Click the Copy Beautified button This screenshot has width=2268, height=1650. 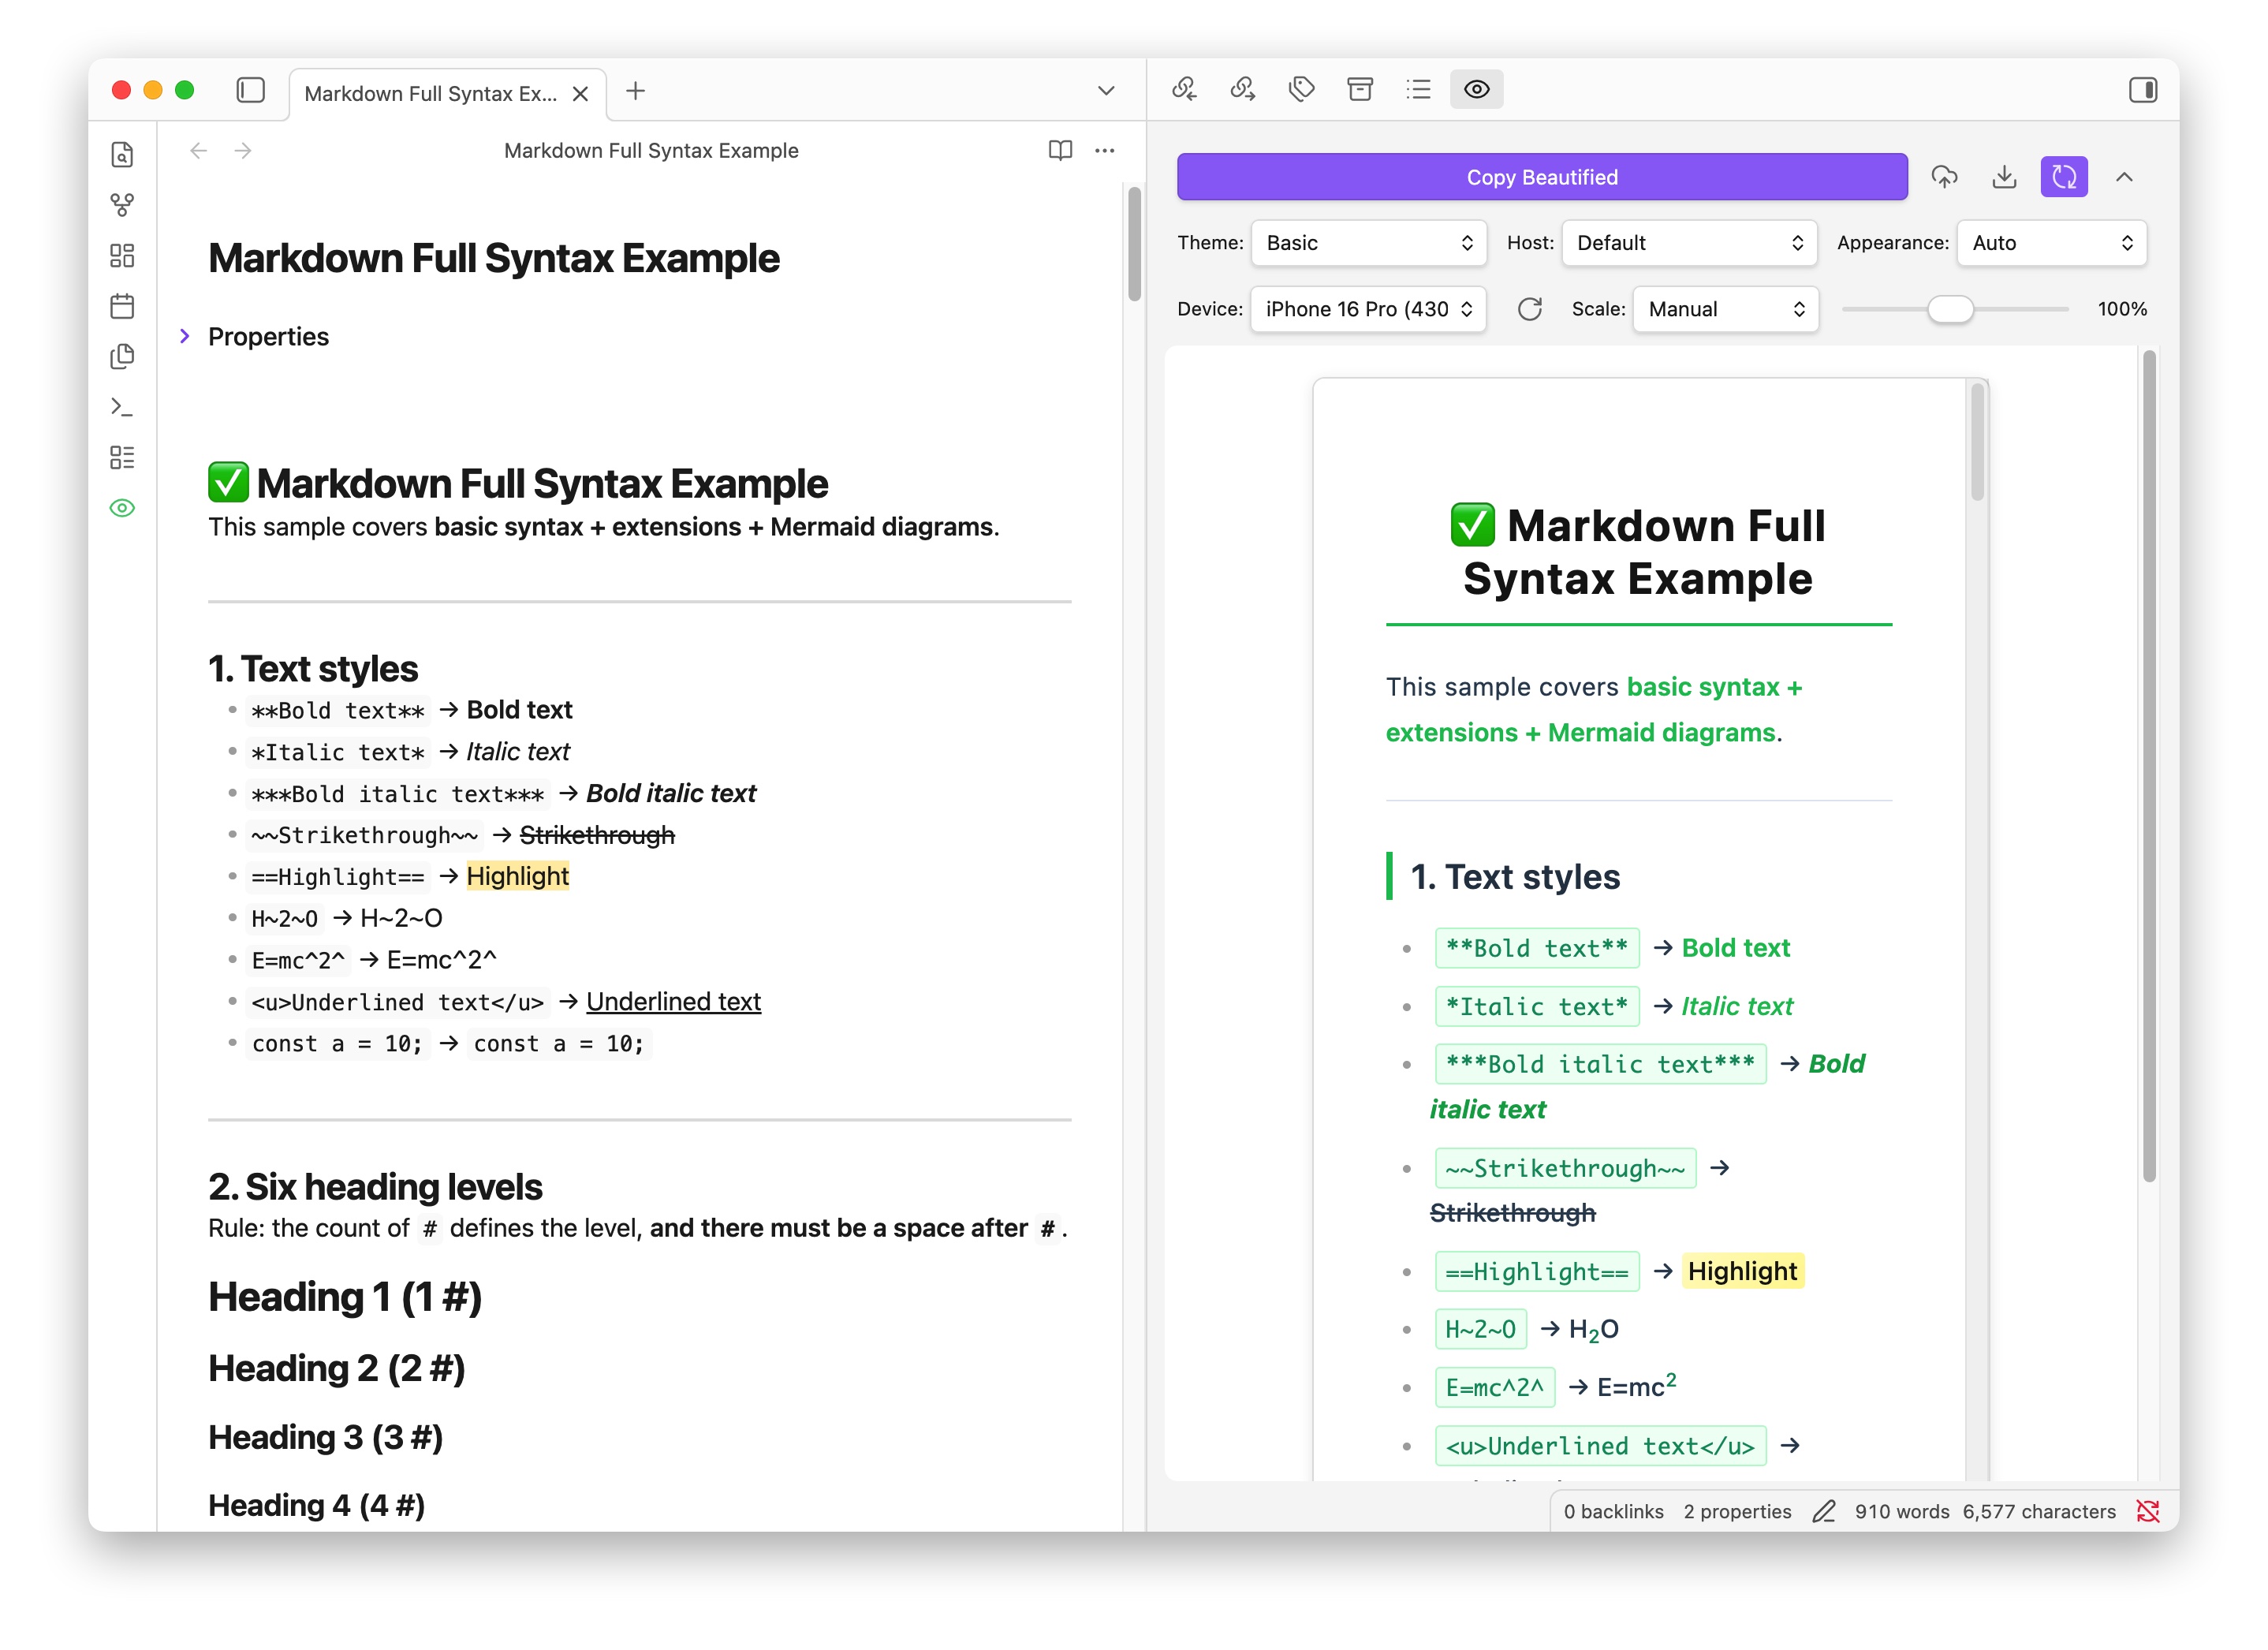[x=1541, y=177]
